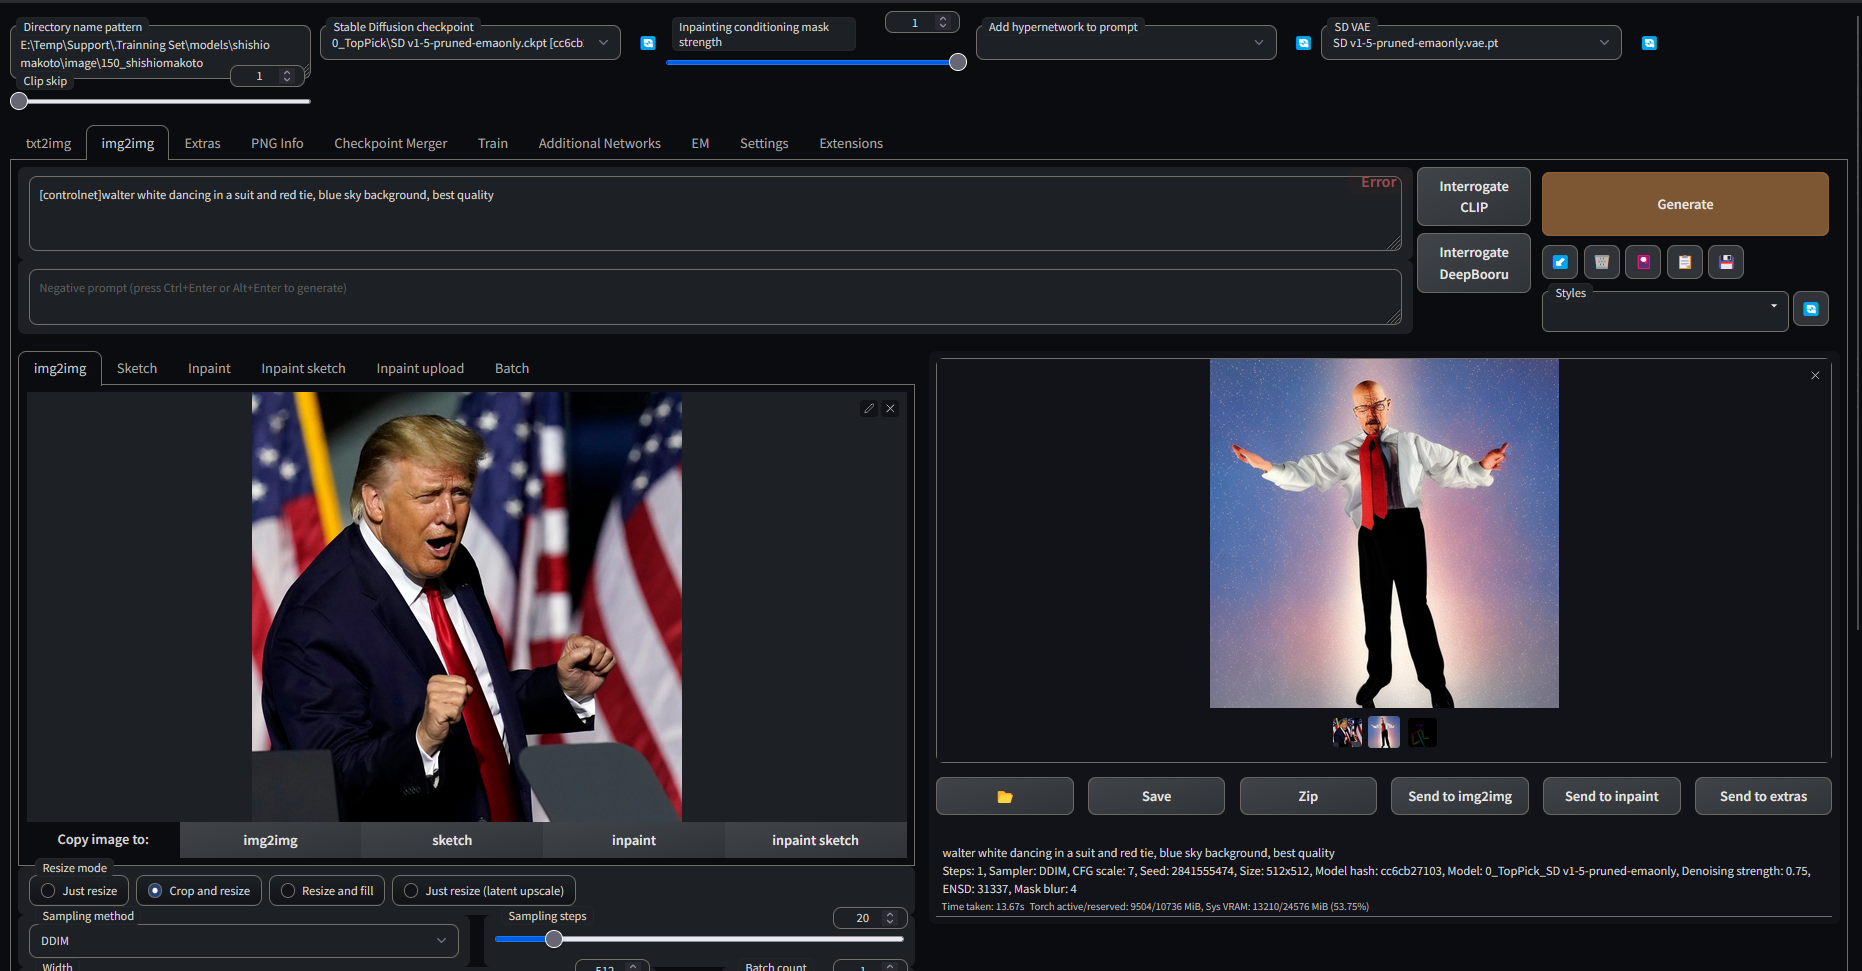Switch to the Sketch sub-tab
1862x971 pixels.
[x=137, y=368]
